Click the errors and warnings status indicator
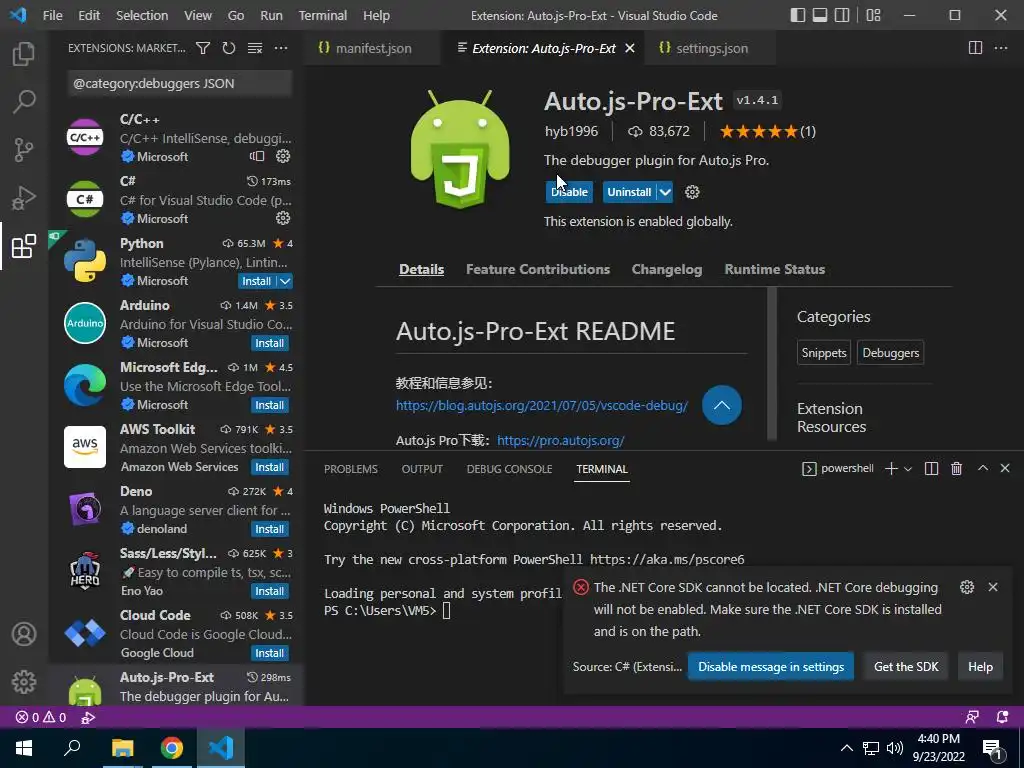 pos(41,717)
